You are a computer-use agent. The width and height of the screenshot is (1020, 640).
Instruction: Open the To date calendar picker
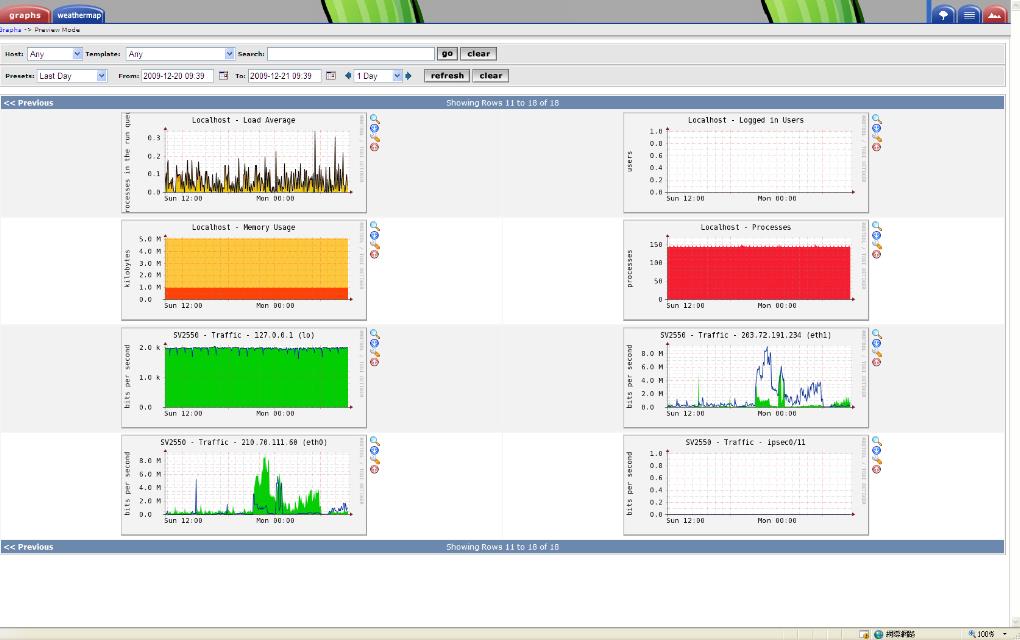point(331,76)
